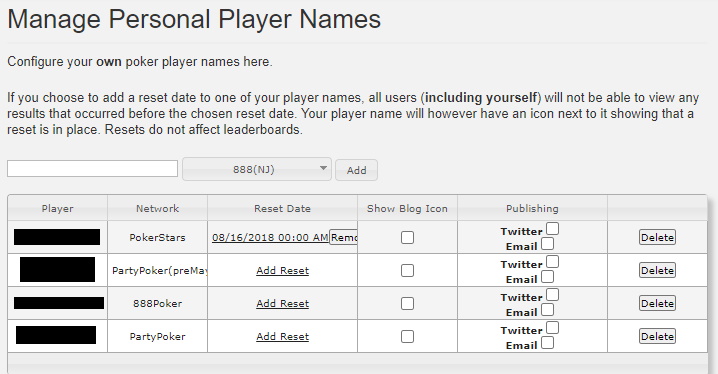Open the 888(NJ) network dropdown
Viewport: 718px width, 374px height.
pos(256,169)
